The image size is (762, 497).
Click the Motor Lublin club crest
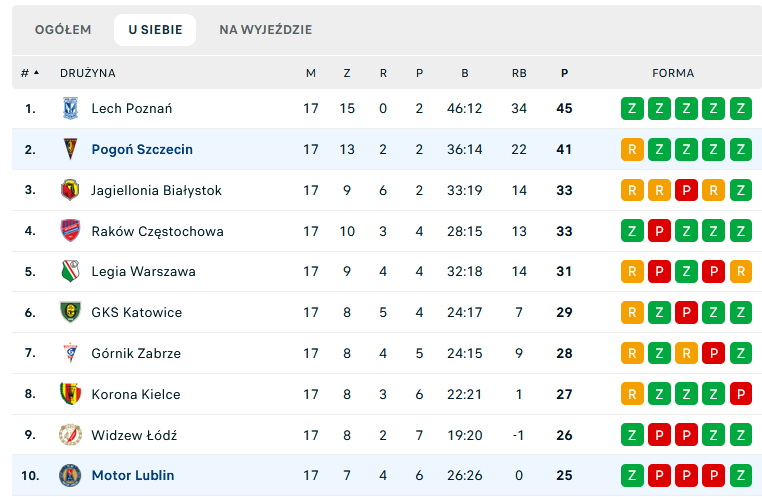point(70,475)
